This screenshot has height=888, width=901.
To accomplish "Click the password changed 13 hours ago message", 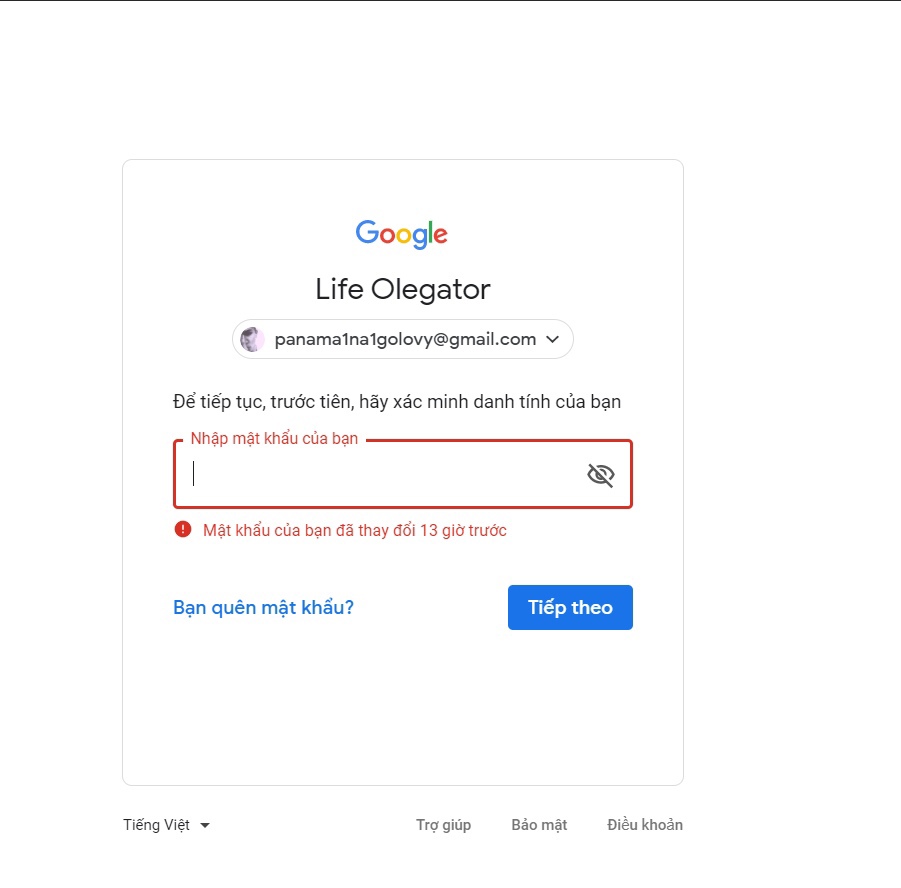I will [354, 530].
